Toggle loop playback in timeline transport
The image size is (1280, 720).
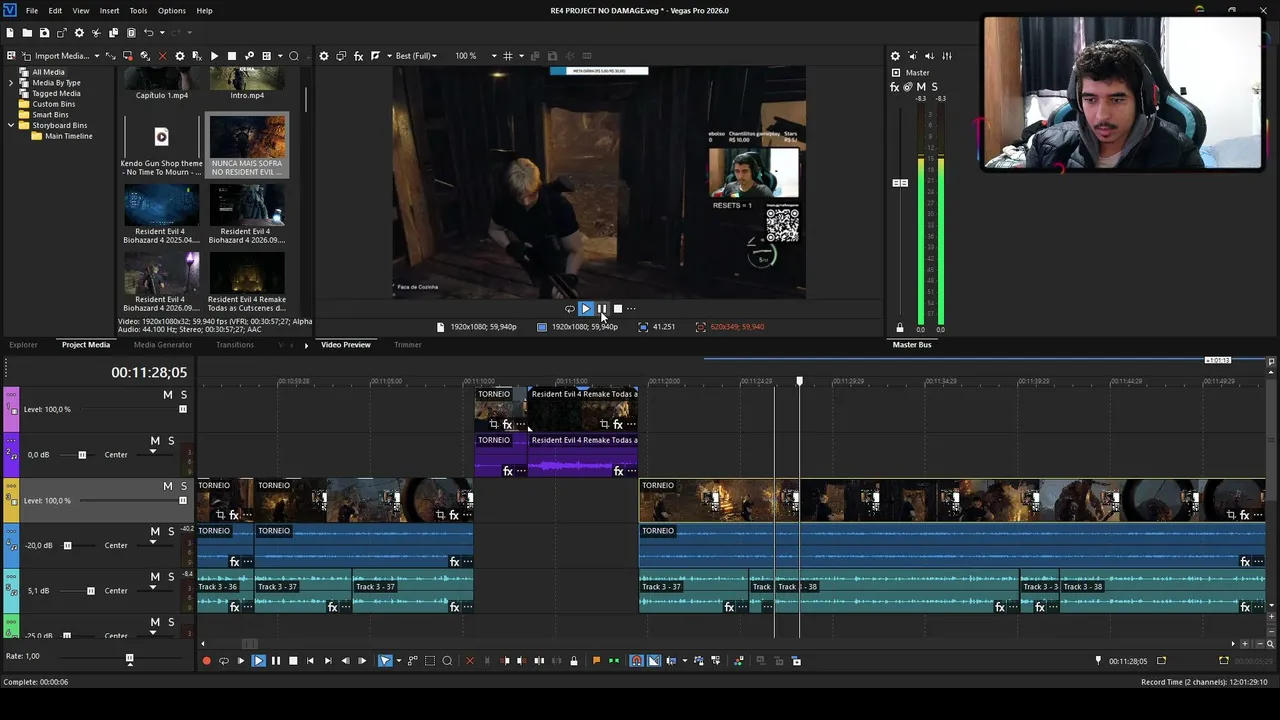pos(223,661)
